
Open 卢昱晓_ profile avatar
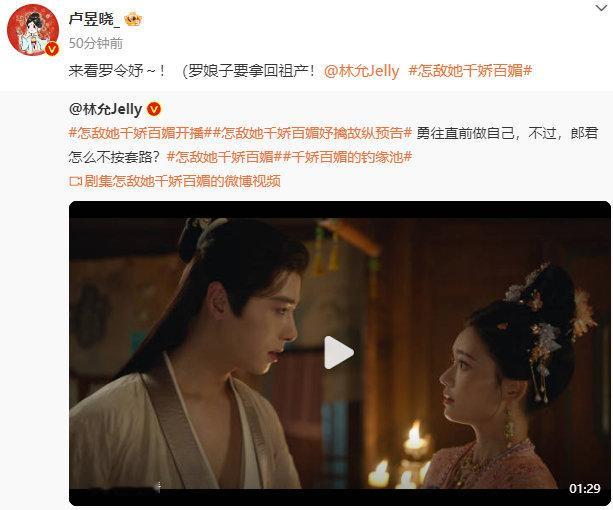coord(33,30)
